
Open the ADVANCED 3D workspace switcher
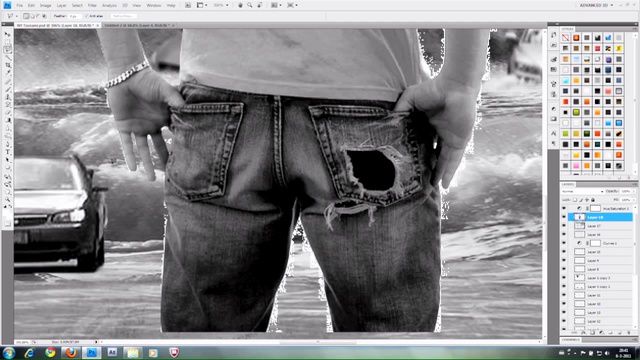pyautogui.click(x=596, y=5)
